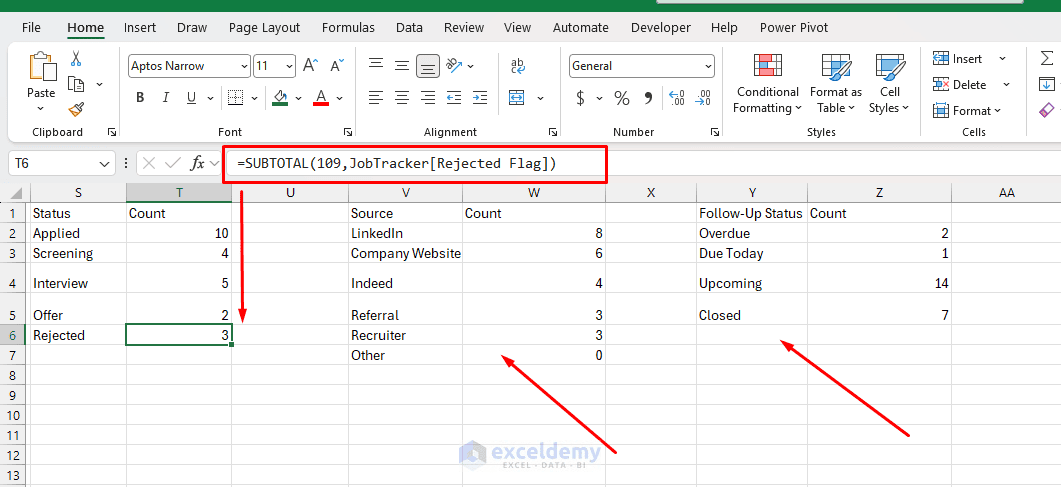Switch to the Data tab
1061x487 pixels.
(409, 28)
